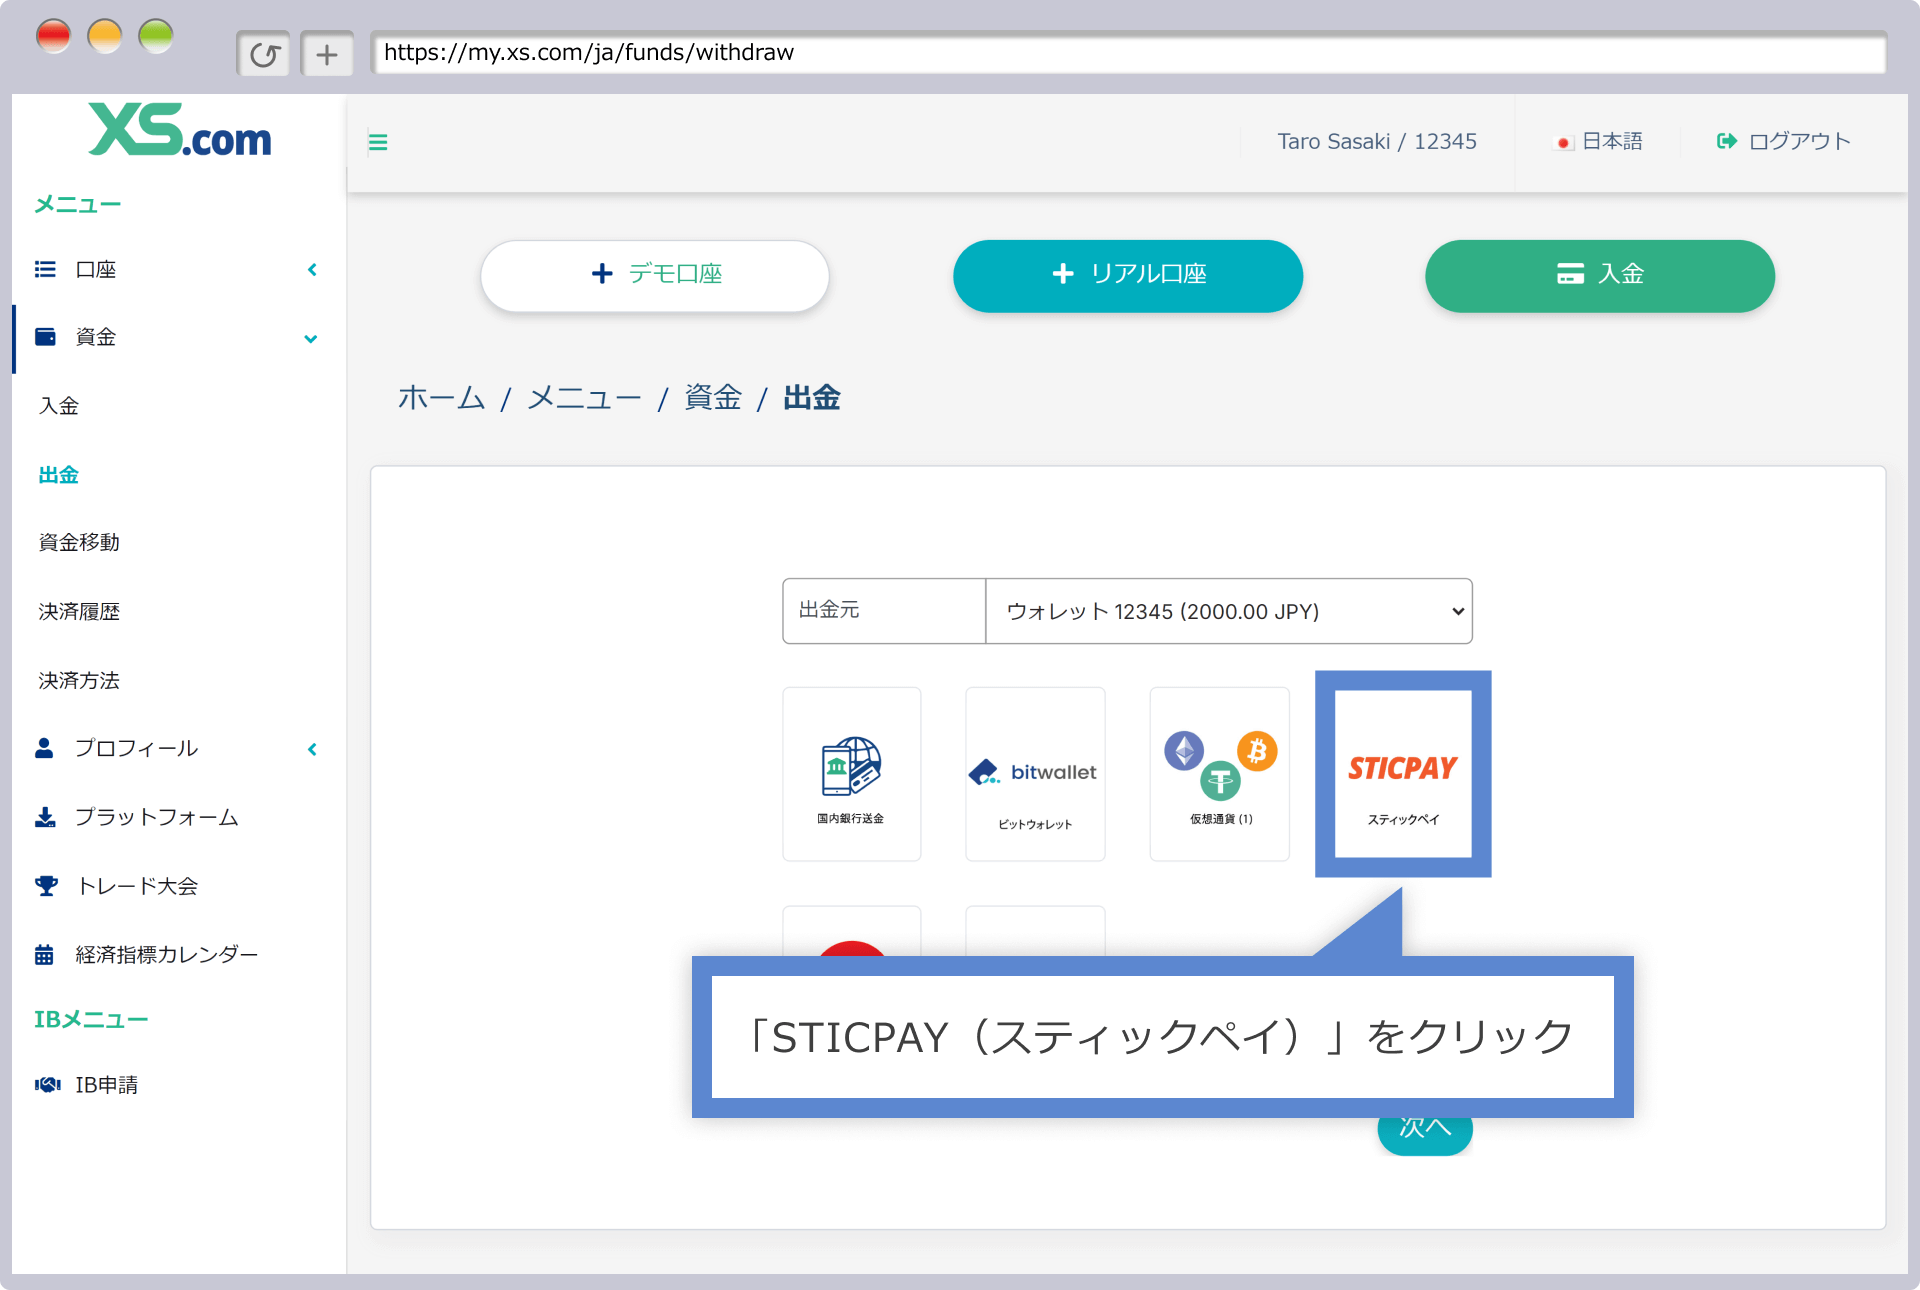Screen dimensions: 1920x1290
Task: Click the yellow window minimize button
Action: (105, 37)
